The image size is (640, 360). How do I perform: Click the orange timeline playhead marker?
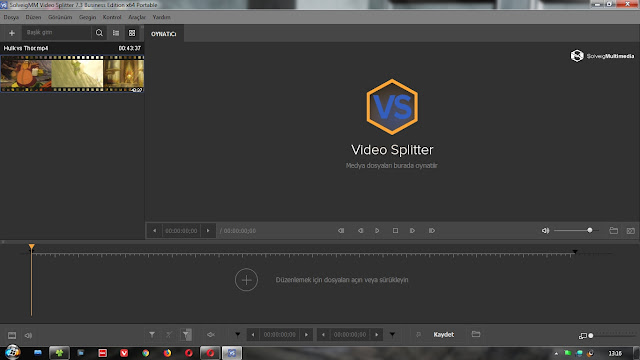point(31,247)
